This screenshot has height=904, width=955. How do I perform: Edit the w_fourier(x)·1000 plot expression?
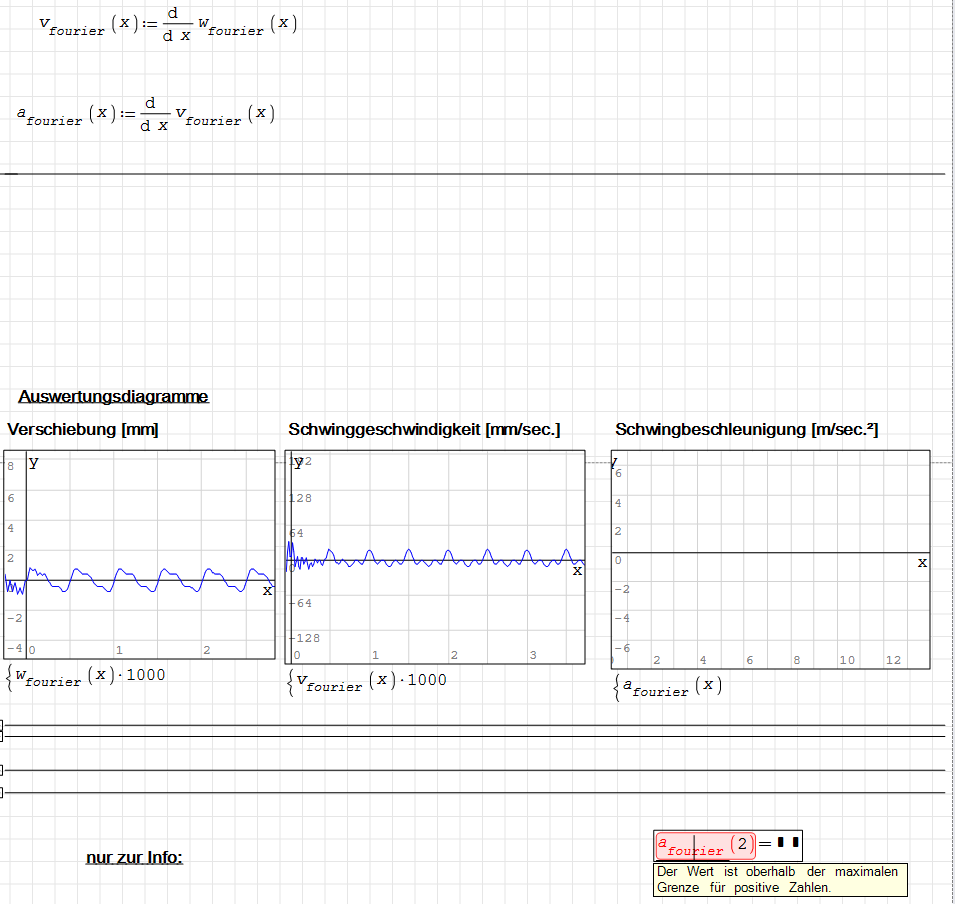(90, 677)
